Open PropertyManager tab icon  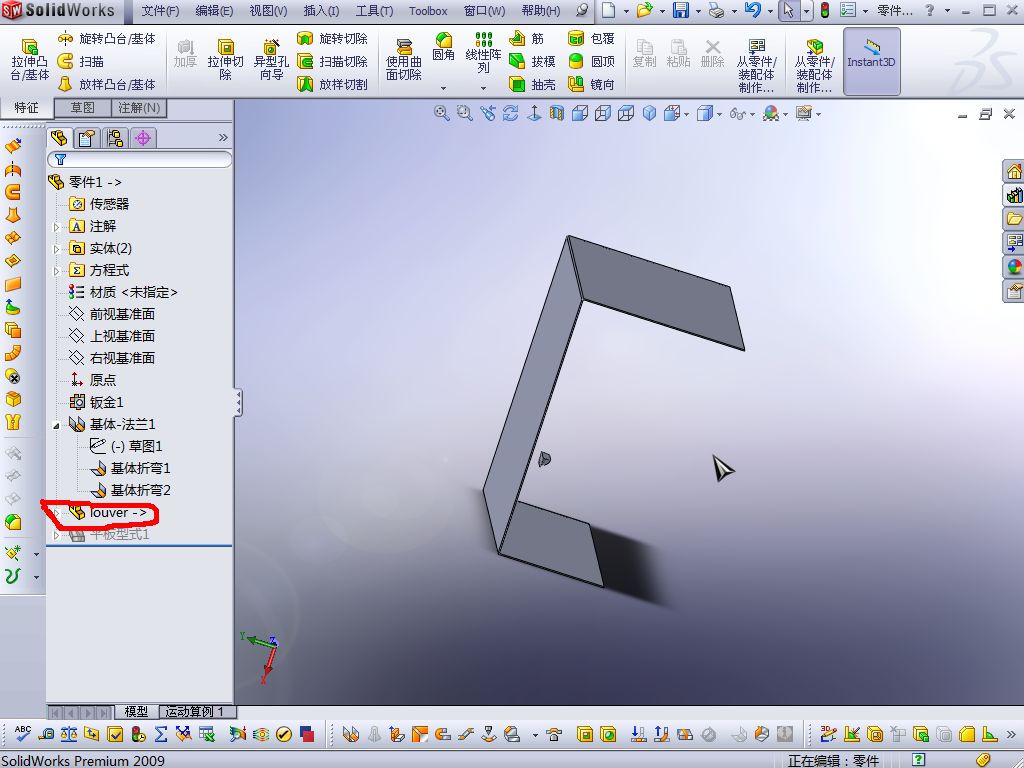click(86, 138)
